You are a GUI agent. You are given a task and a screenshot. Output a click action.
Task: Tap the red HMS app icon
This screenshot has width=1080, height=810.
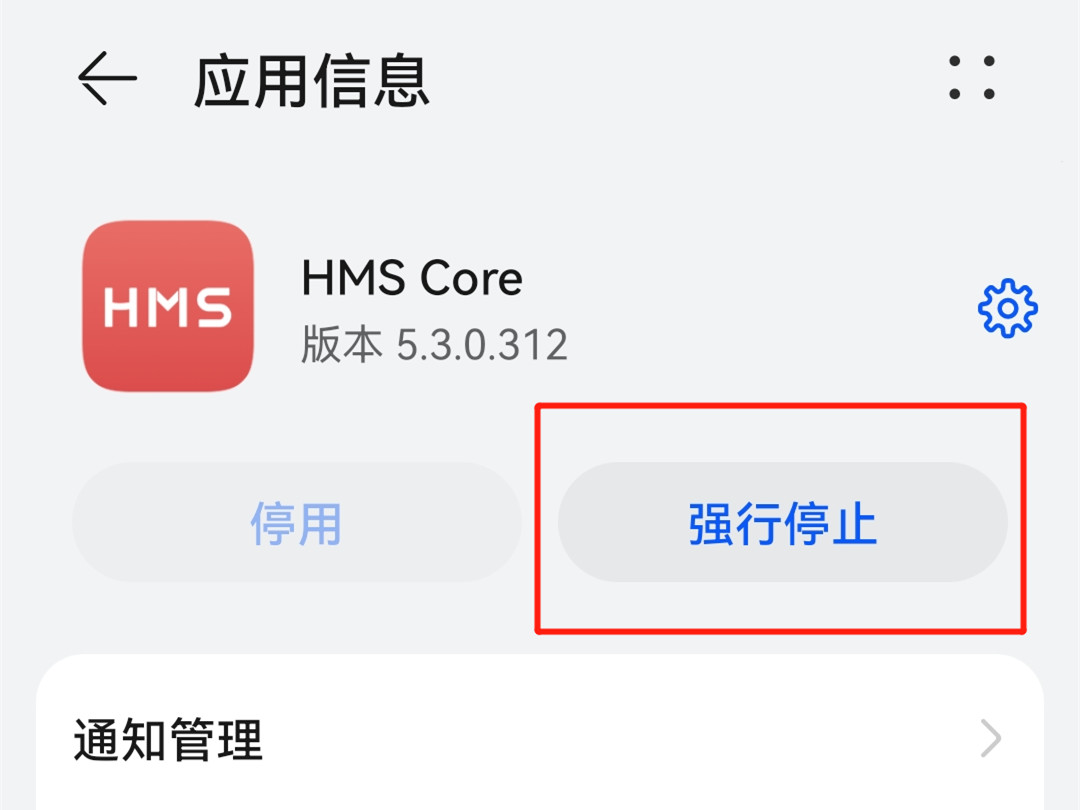(168, 306)
